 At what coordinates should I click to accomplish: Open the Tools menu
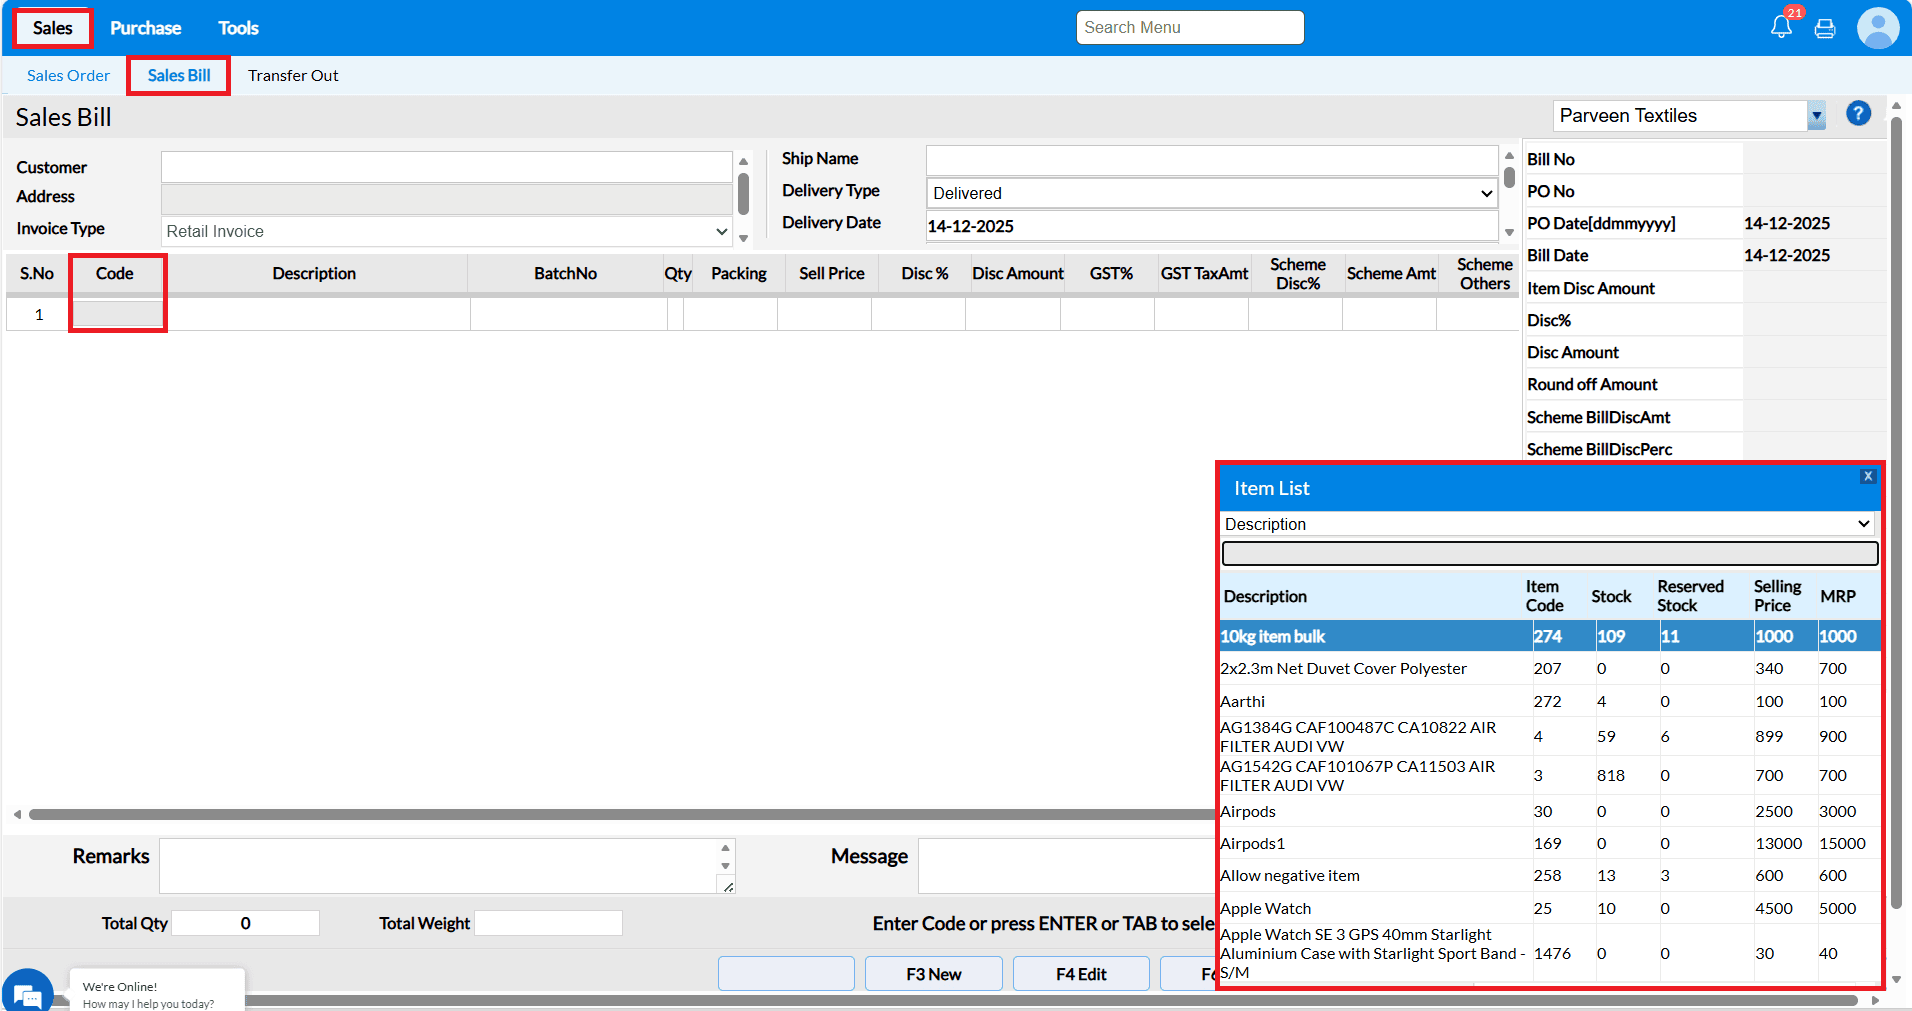click(x=238, y=28)
